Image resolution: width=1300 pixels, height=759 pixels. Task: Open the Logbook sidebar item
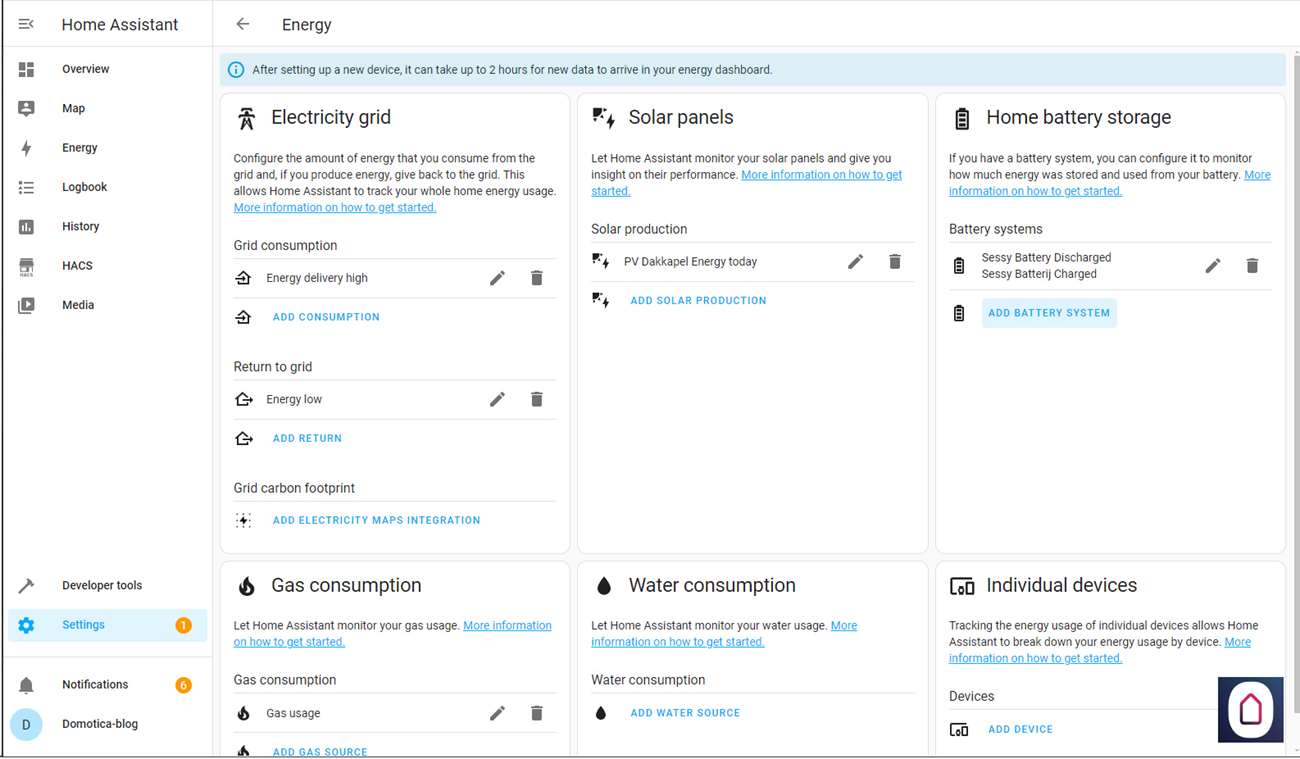[x=84, y=187]
